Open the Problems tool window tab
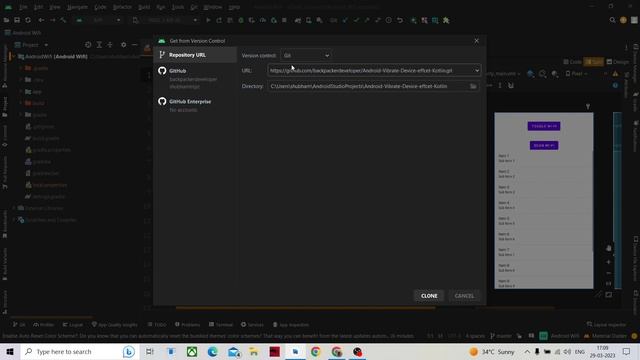Viewport: 640px width, 360px height. click(187, 324)
